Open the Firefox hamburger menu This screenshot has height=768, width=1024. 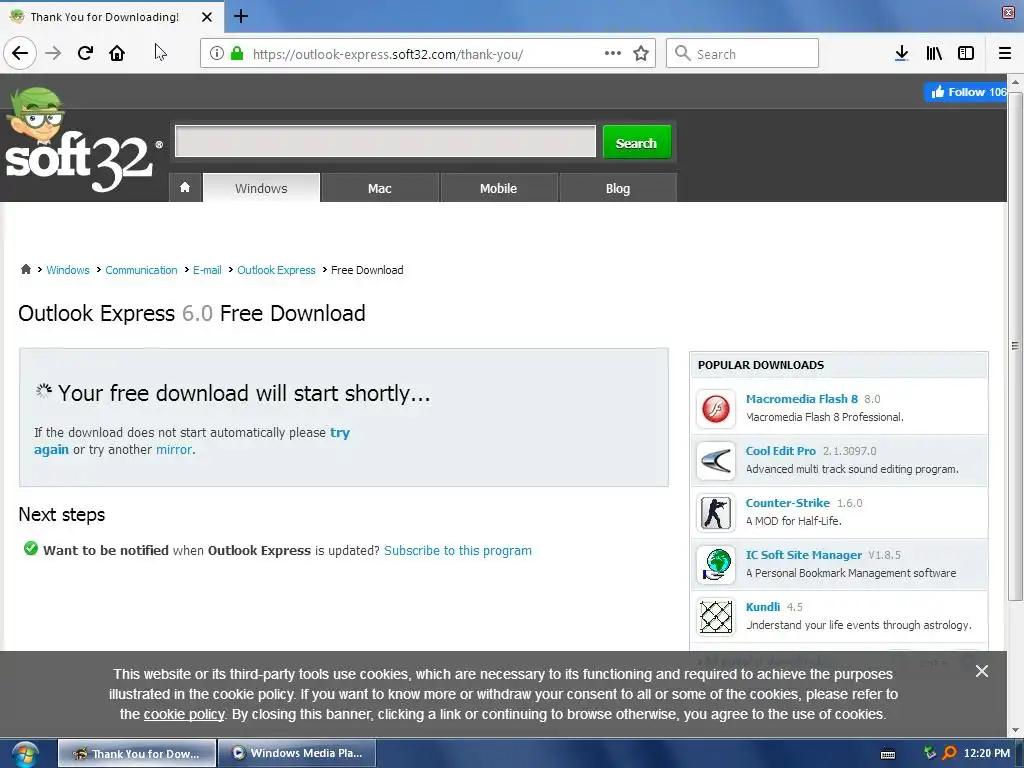[x=1005, y=54]
